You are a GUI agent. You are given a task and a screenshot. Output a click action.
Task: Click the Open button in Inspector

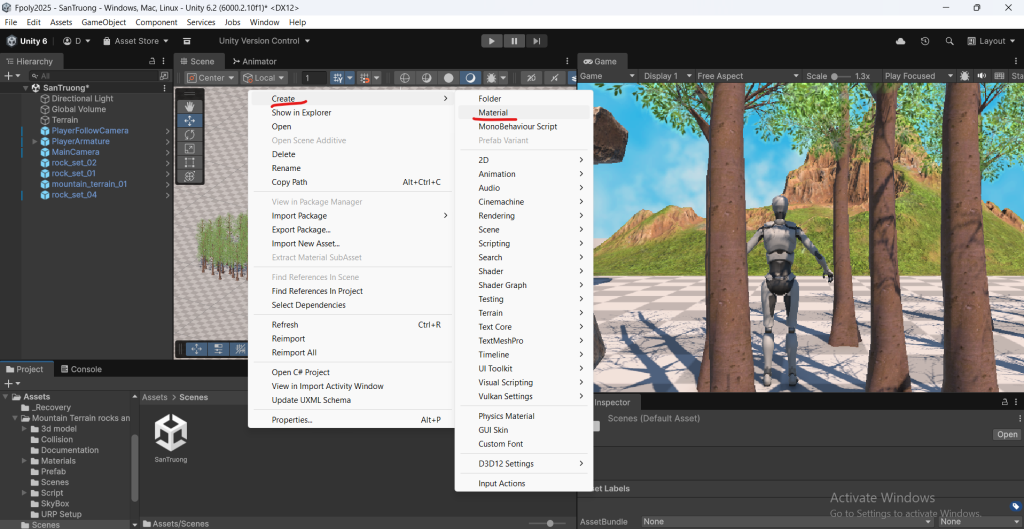(x=1006, y=435)
